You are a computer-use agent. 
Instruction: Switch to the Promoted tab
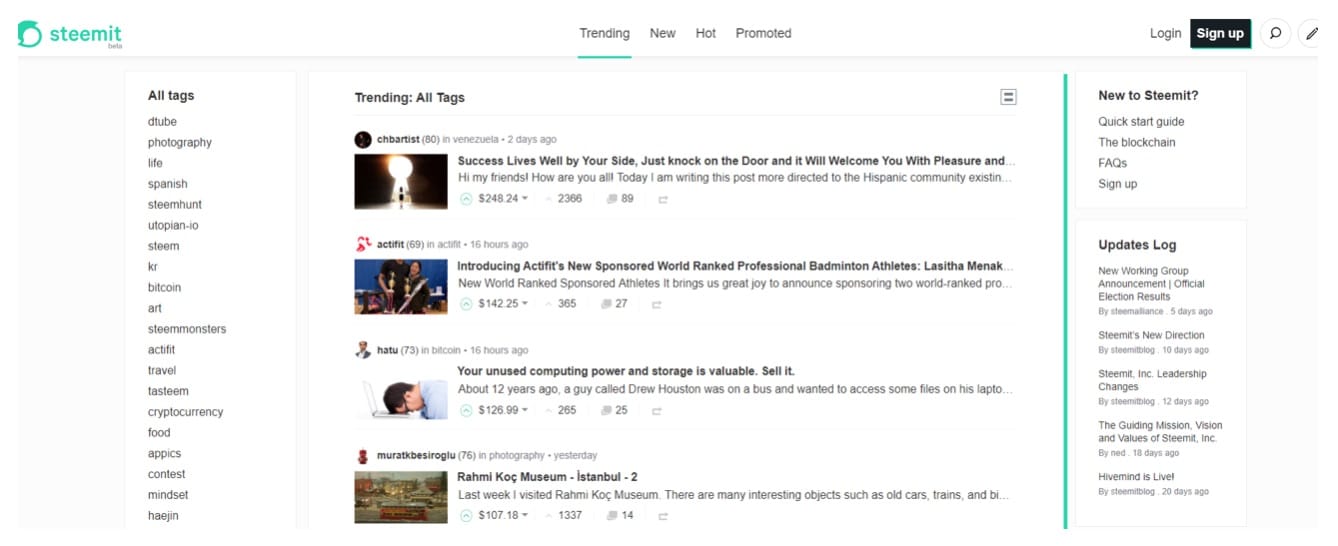(x=763, y=33)
